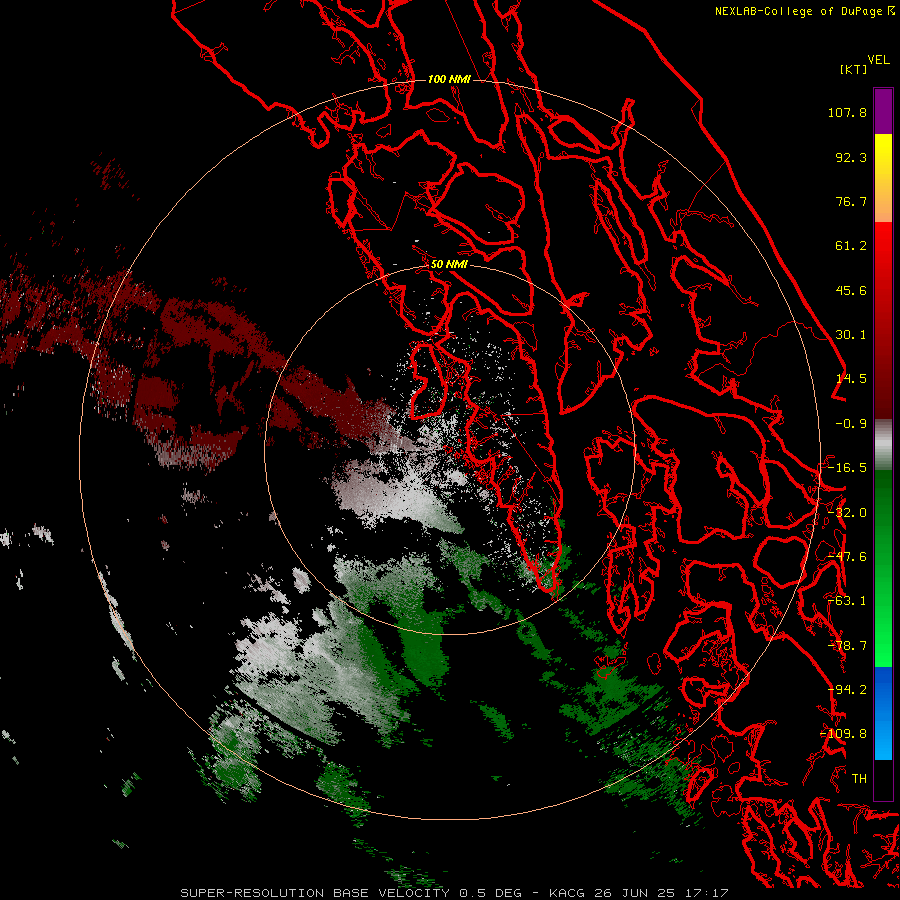Image resolution: width=900 pixels, height=900 pixels.
Task: Click the 50 NMI range ring label
Action: [x=449, y=264]
